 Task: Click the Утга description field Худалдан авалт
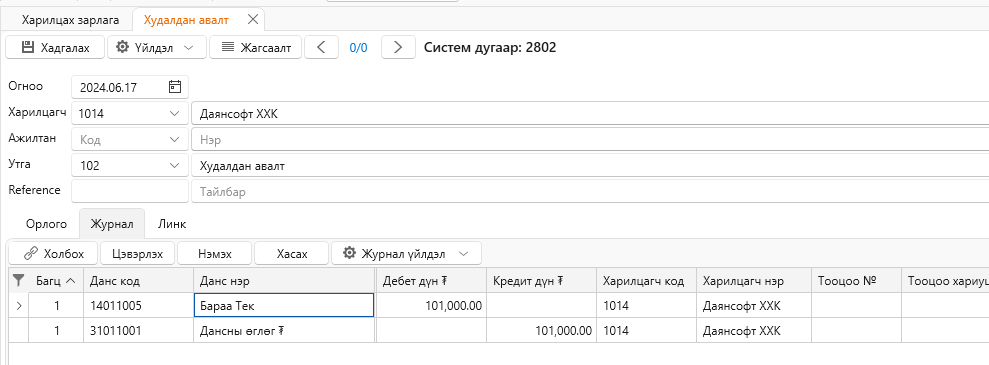tap(590, 166)
